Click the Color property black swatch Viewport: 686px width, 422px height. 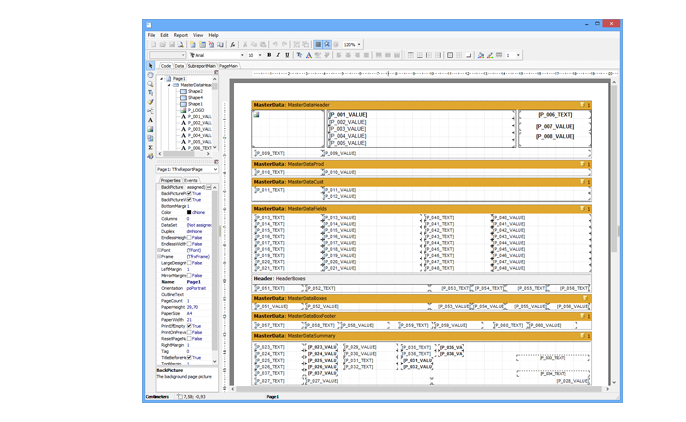189,212
